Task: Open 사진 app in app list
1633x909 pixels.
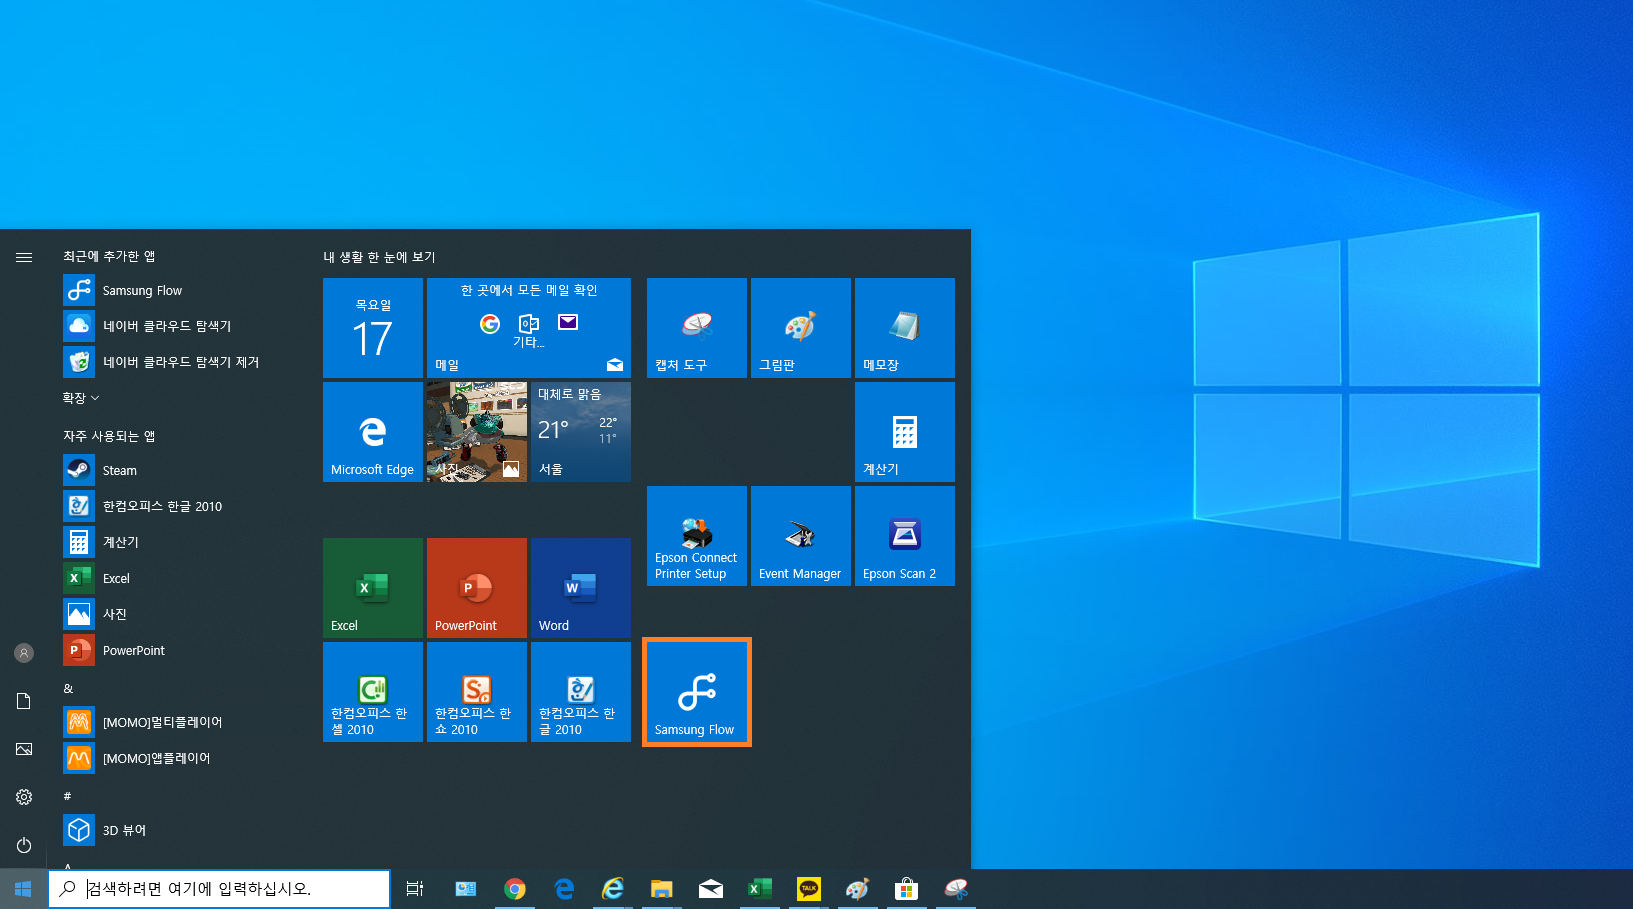Action: click(180, 614)
